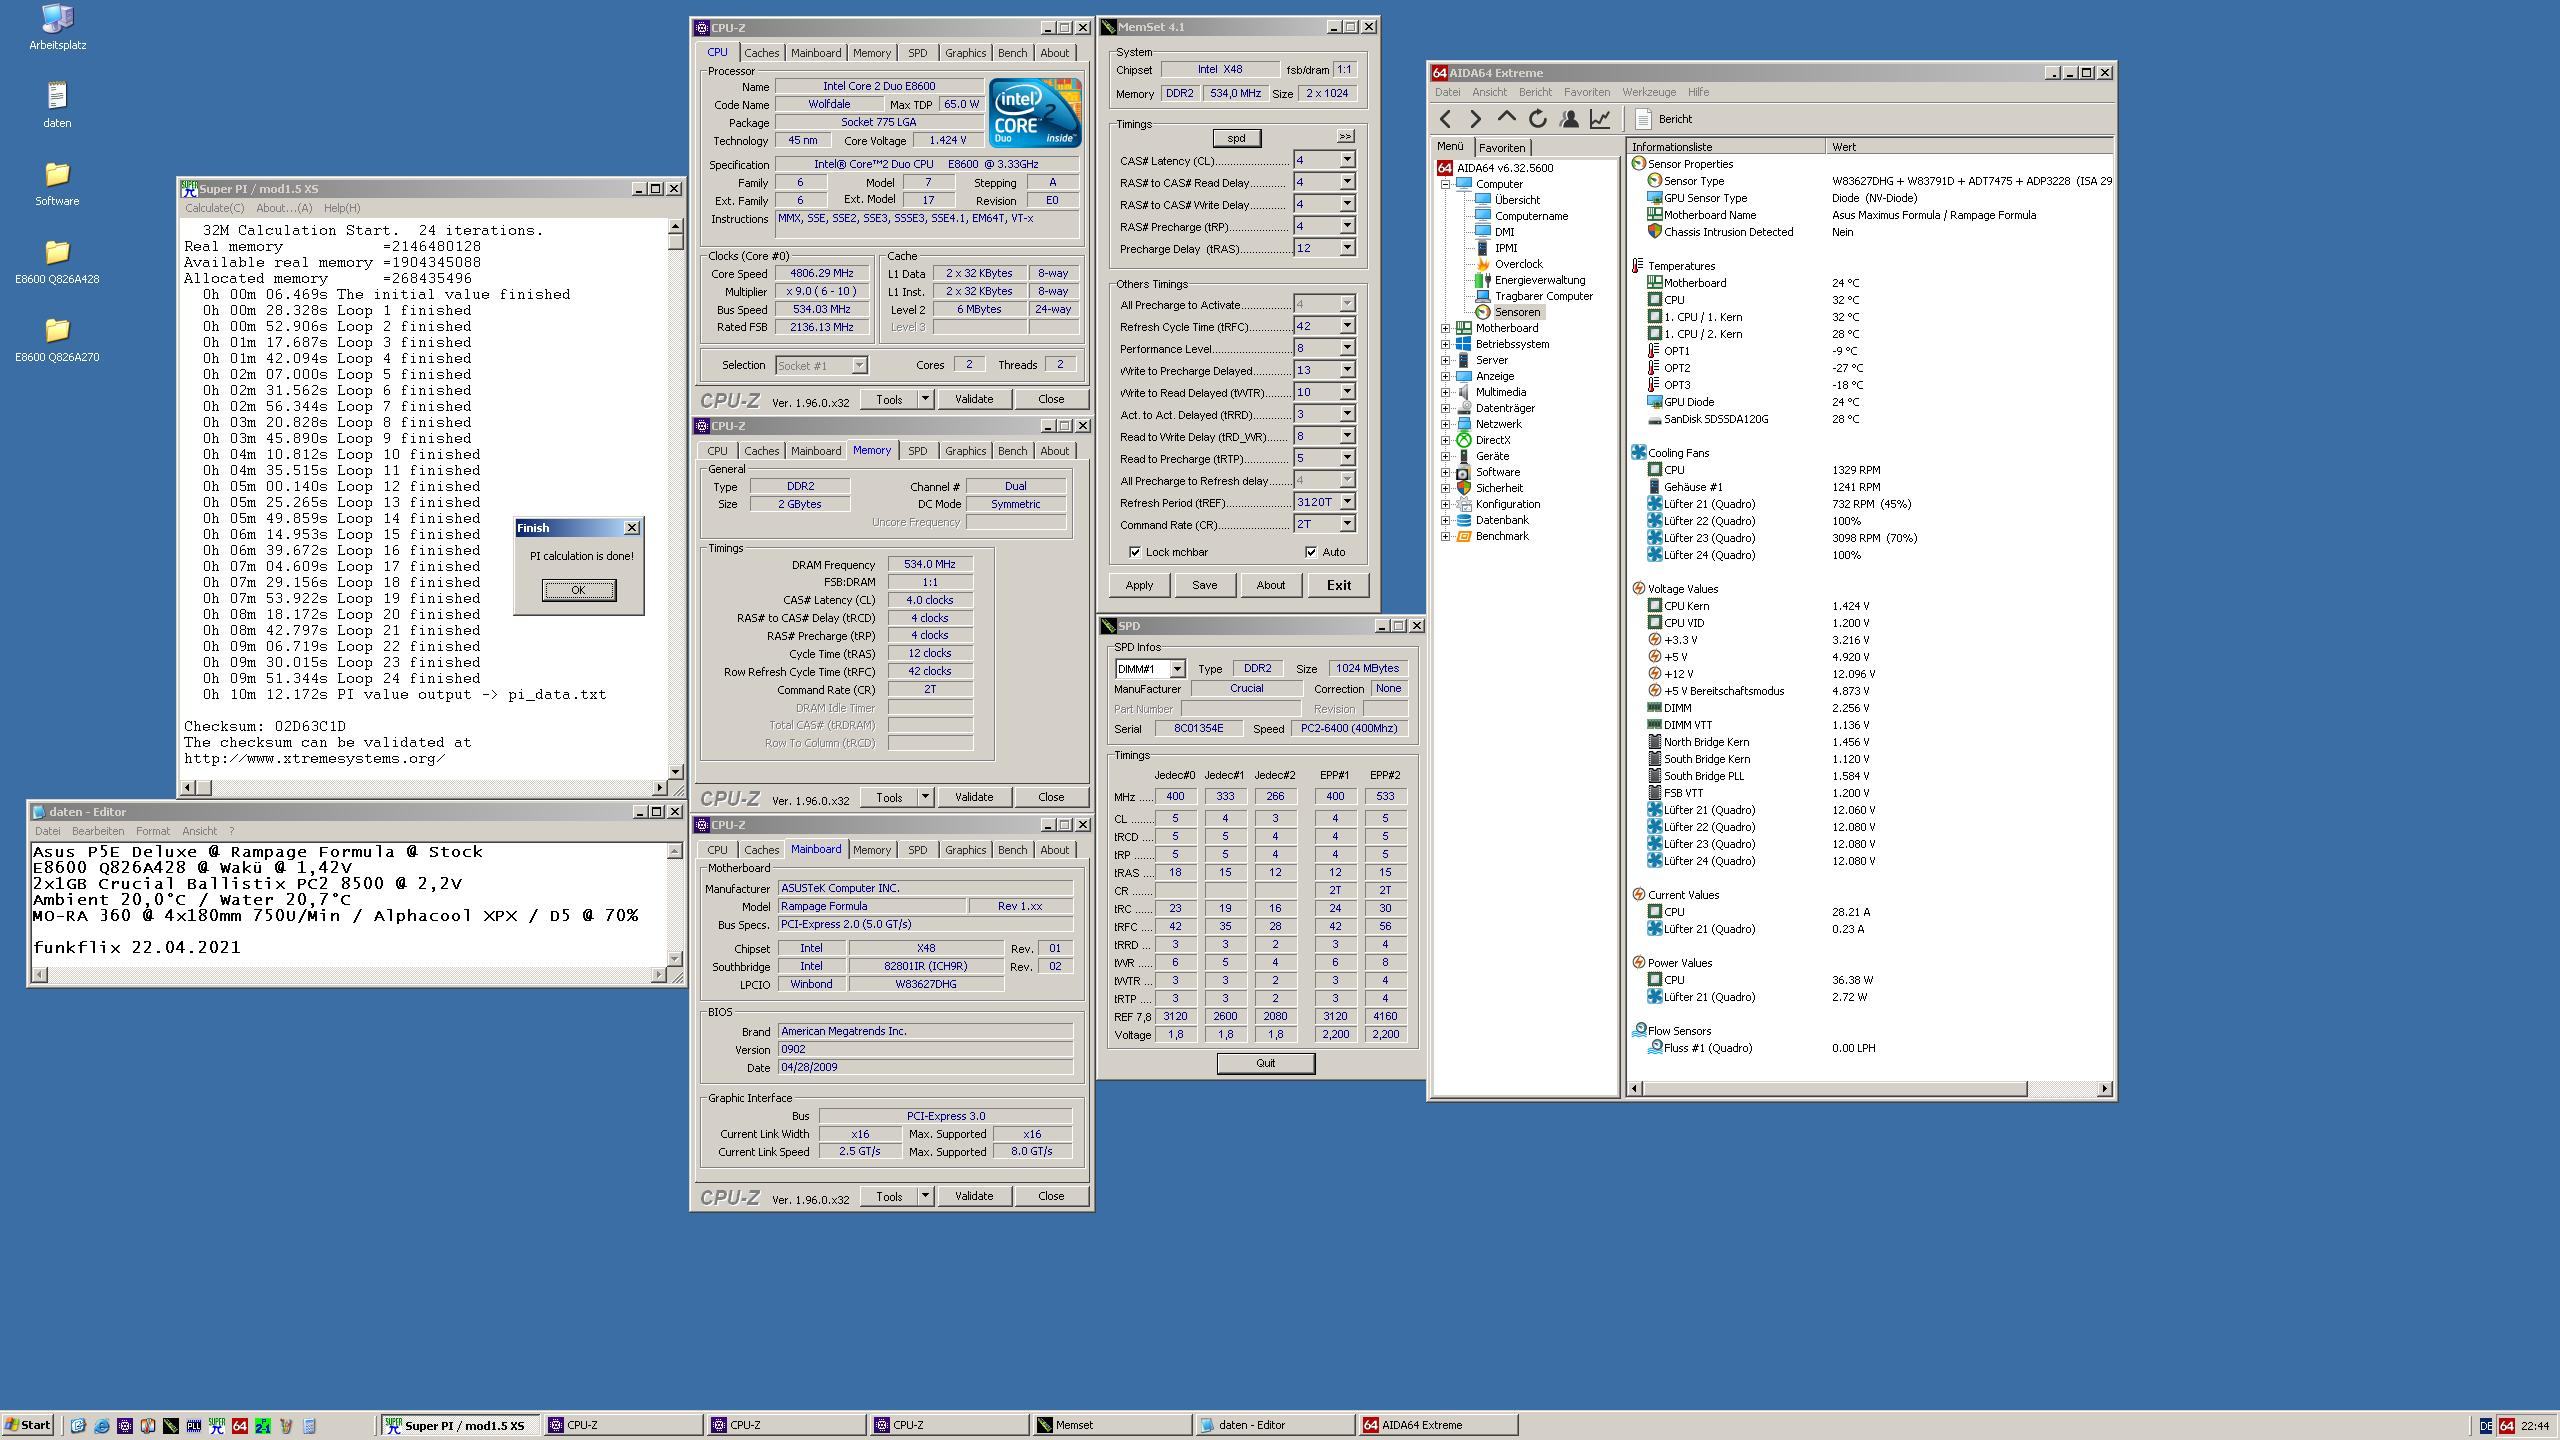Select Übersicht item in AIDA64 tree
Screen dimensions: 2560x1440
pyautogui.click(x=1517, y=200)
